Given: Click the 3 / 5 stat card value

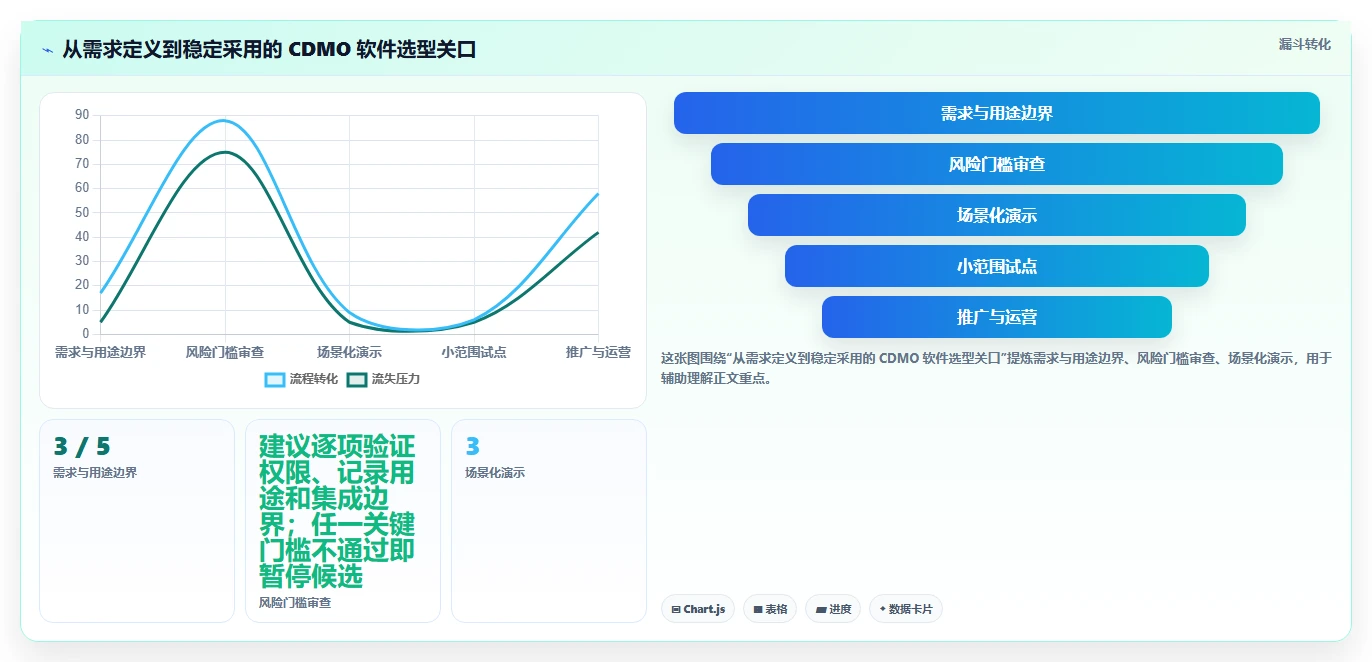Looking at the screenshot, I should (x=82, y=447).
